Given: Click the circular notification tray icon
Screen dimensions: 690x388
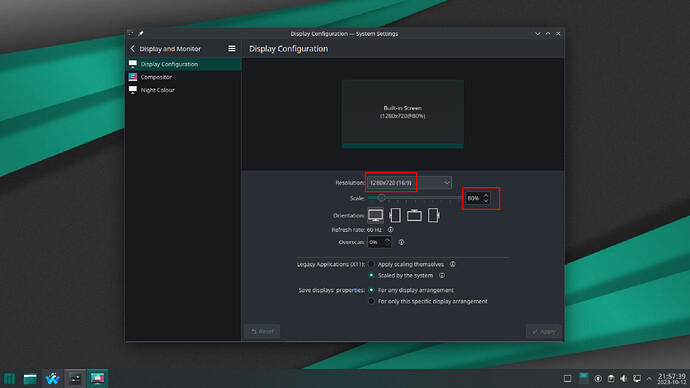Looking at the screenshot, I should [598, 378].
